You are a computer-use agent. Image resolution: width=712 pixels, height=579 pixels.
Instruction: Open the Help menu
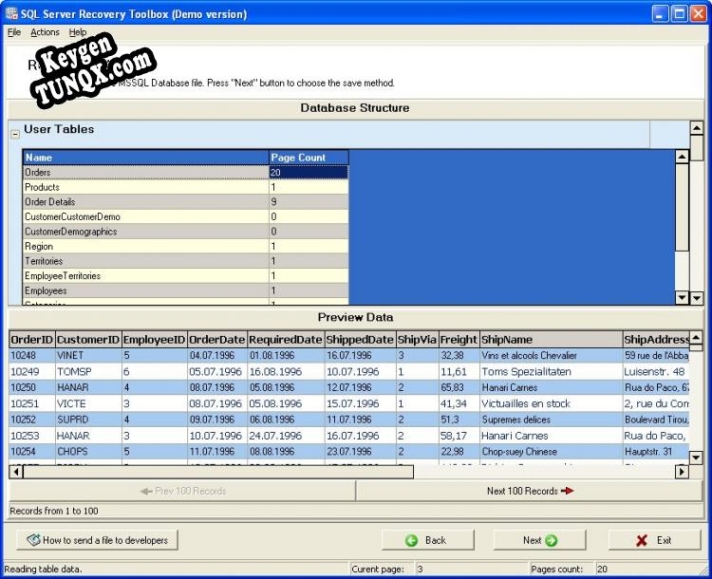click(x=78, y=32)
